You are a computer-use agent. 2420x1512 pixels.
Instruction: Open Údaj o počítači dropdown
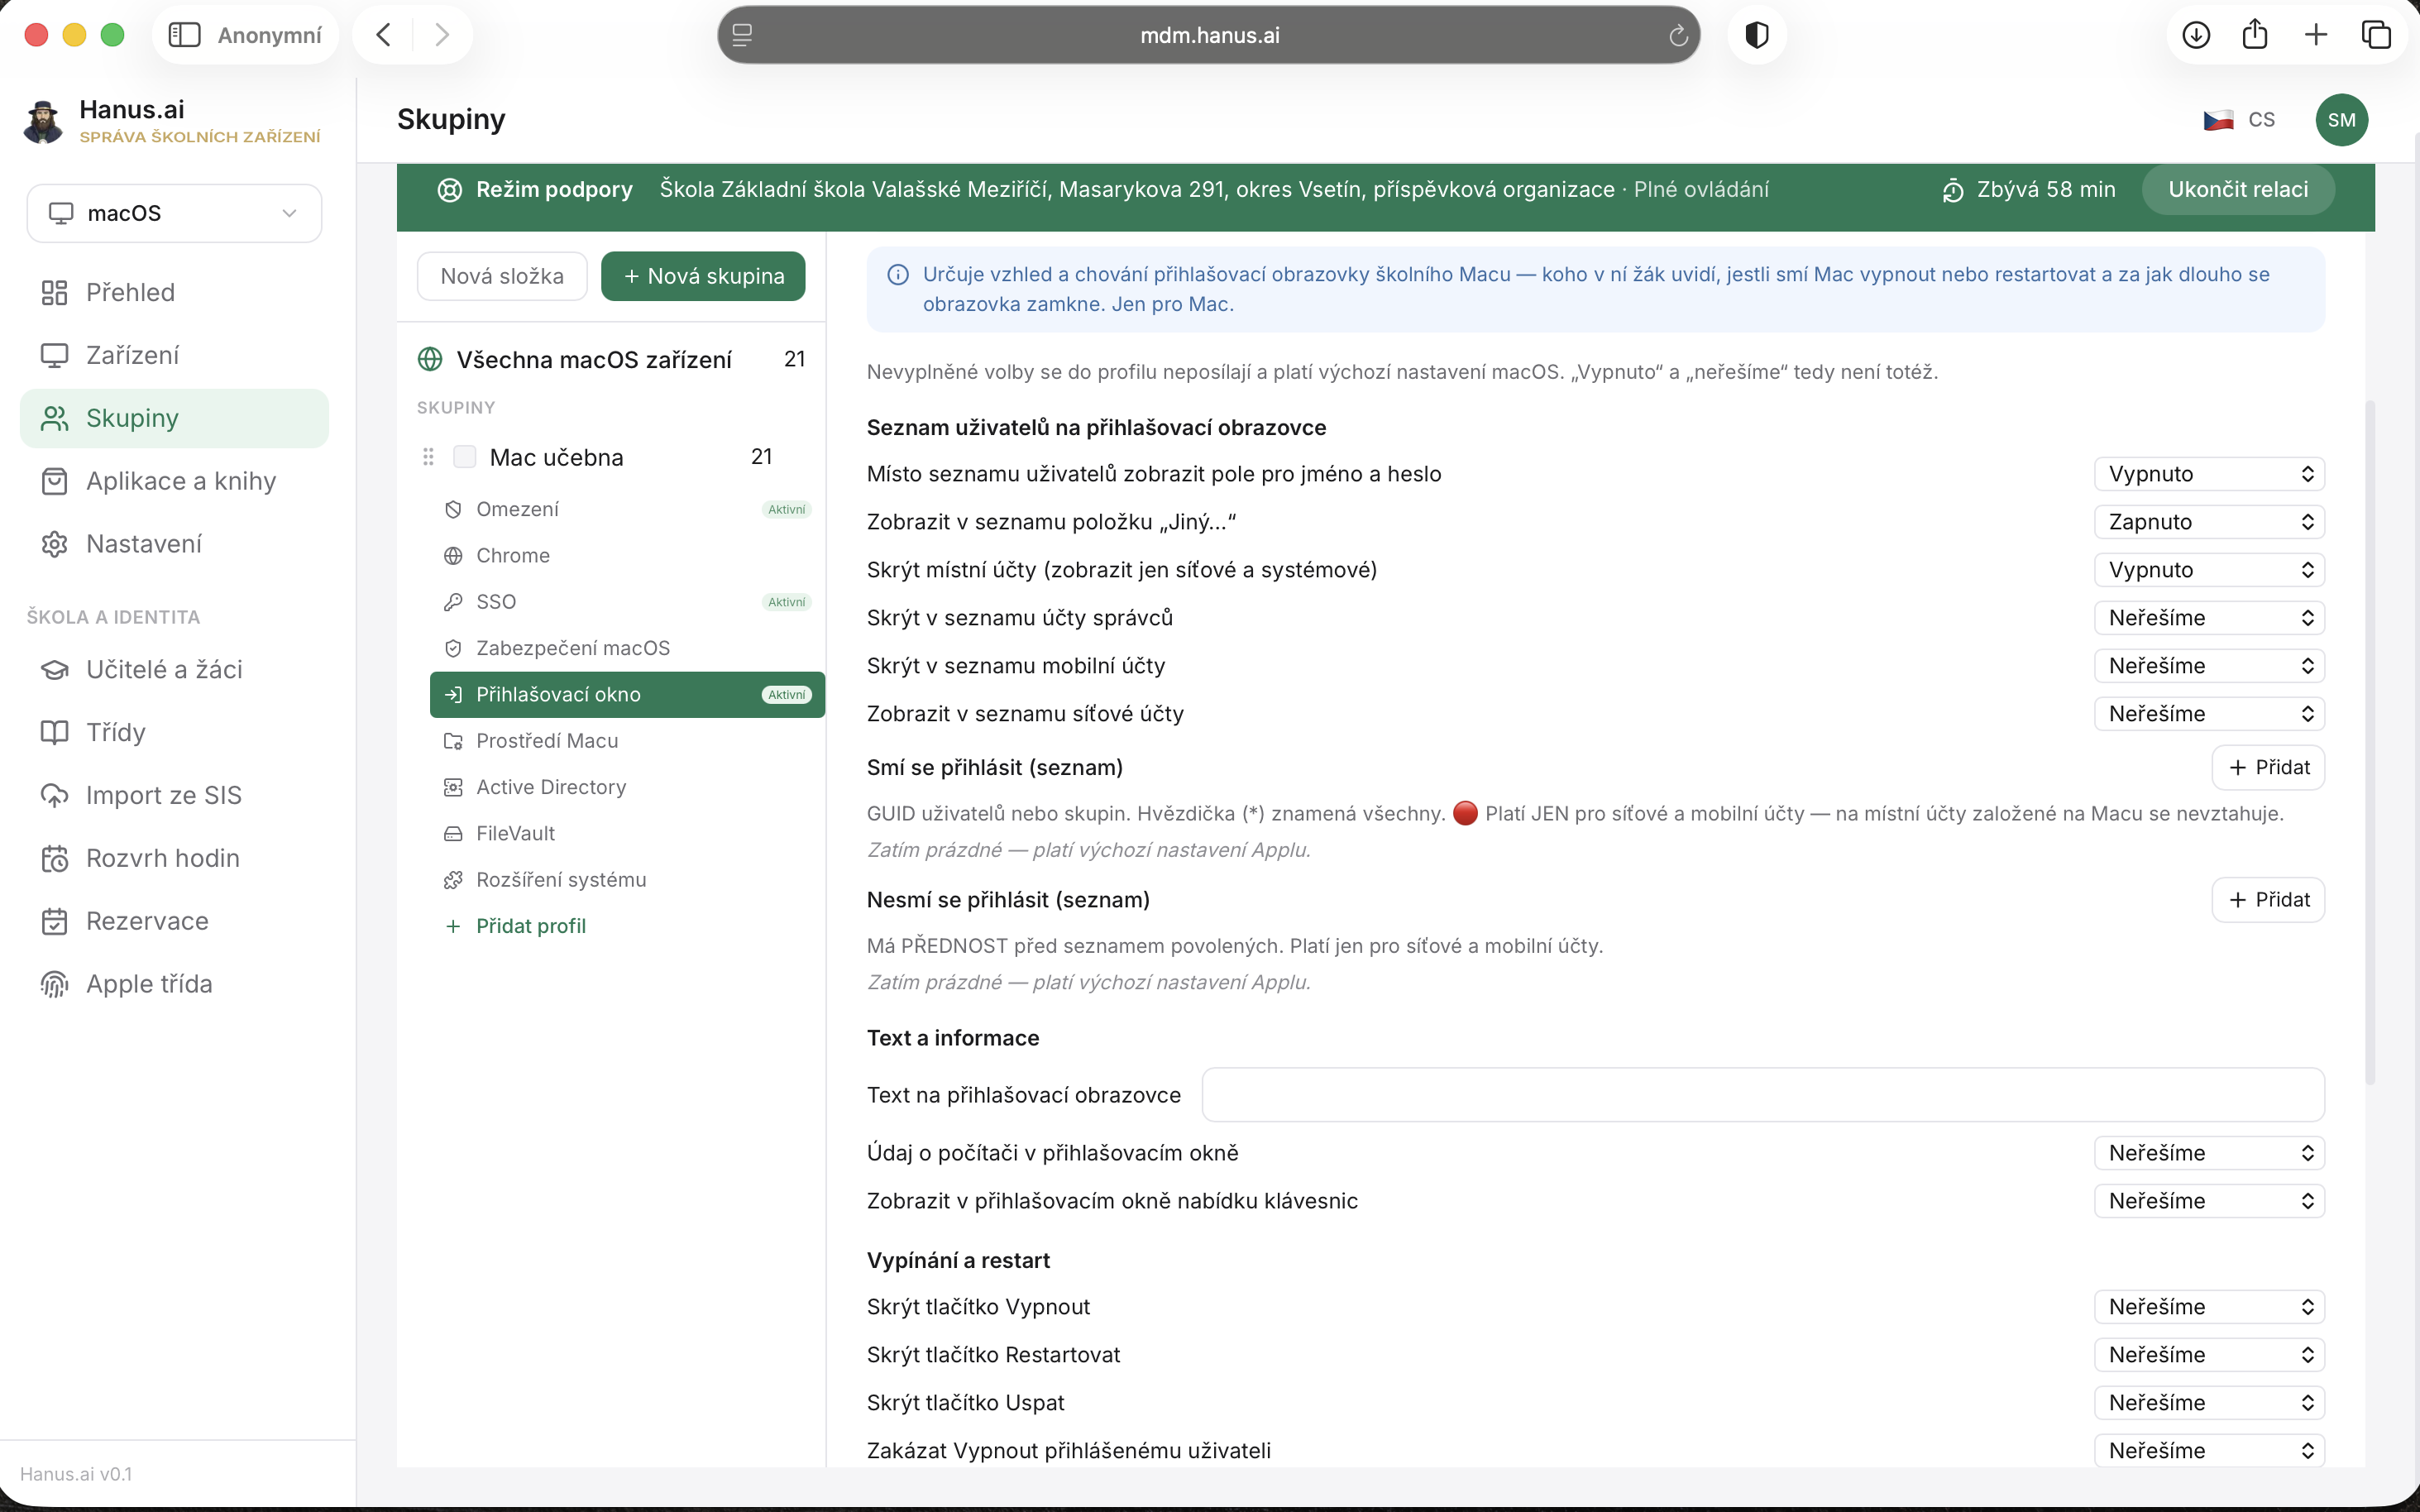tap(2209, 1153)
